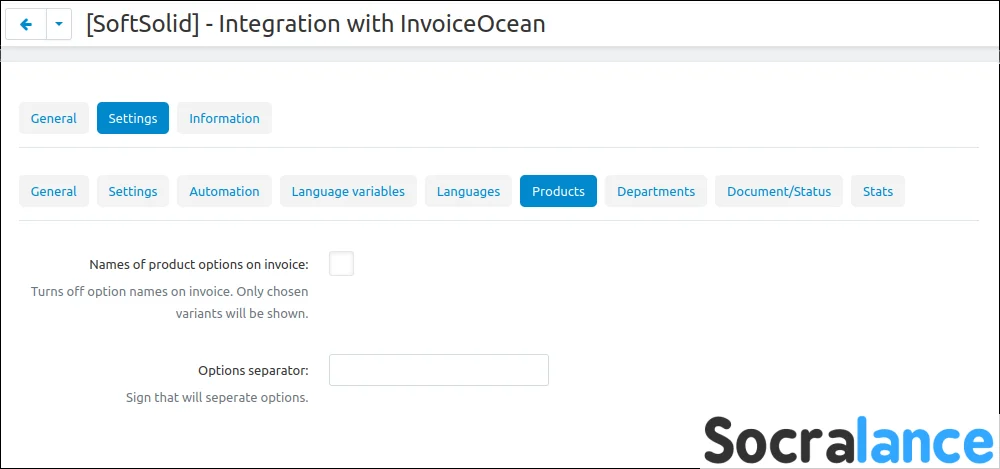Go to the Languages sub-tab
1000x469 pixels.
pyautogui.click(x=469, y=191)
